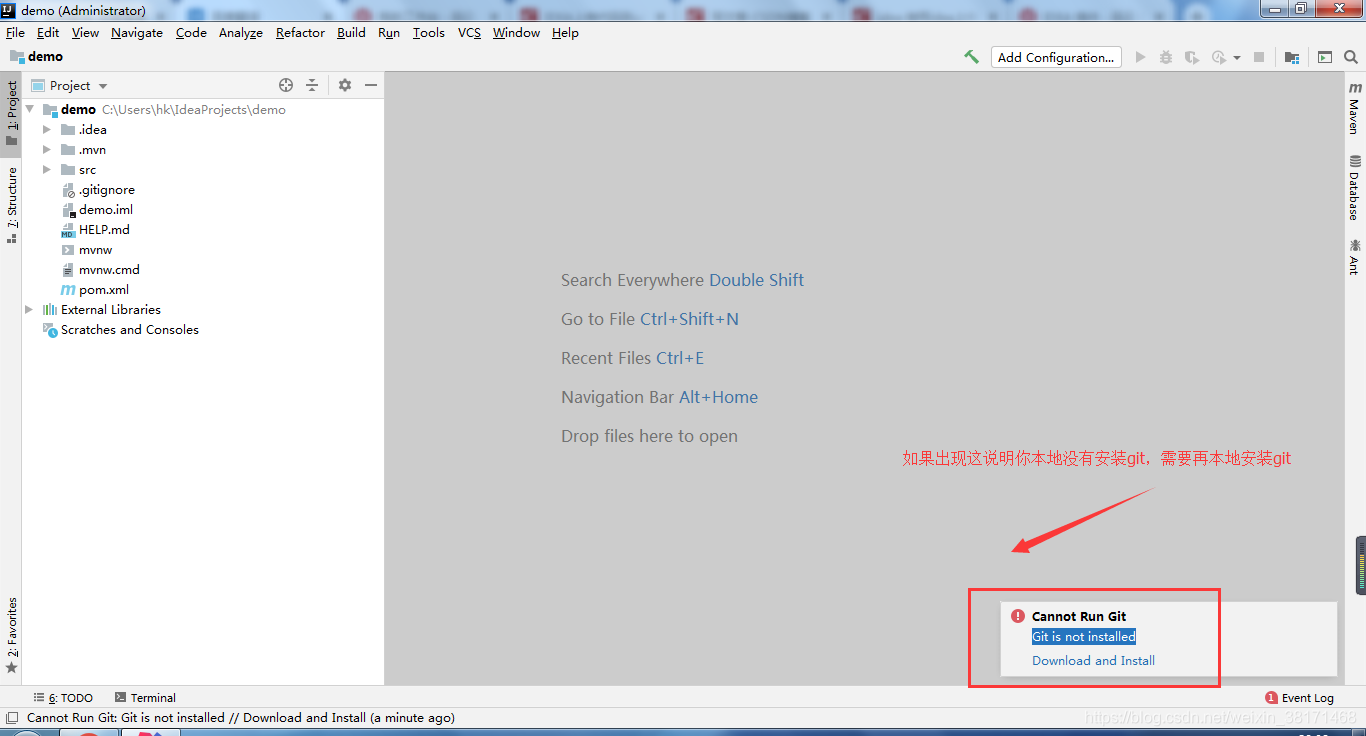Screen dimensions: 1366x736
Task: Select mvnw.cmd file in tree
Action: click(100, 269)
